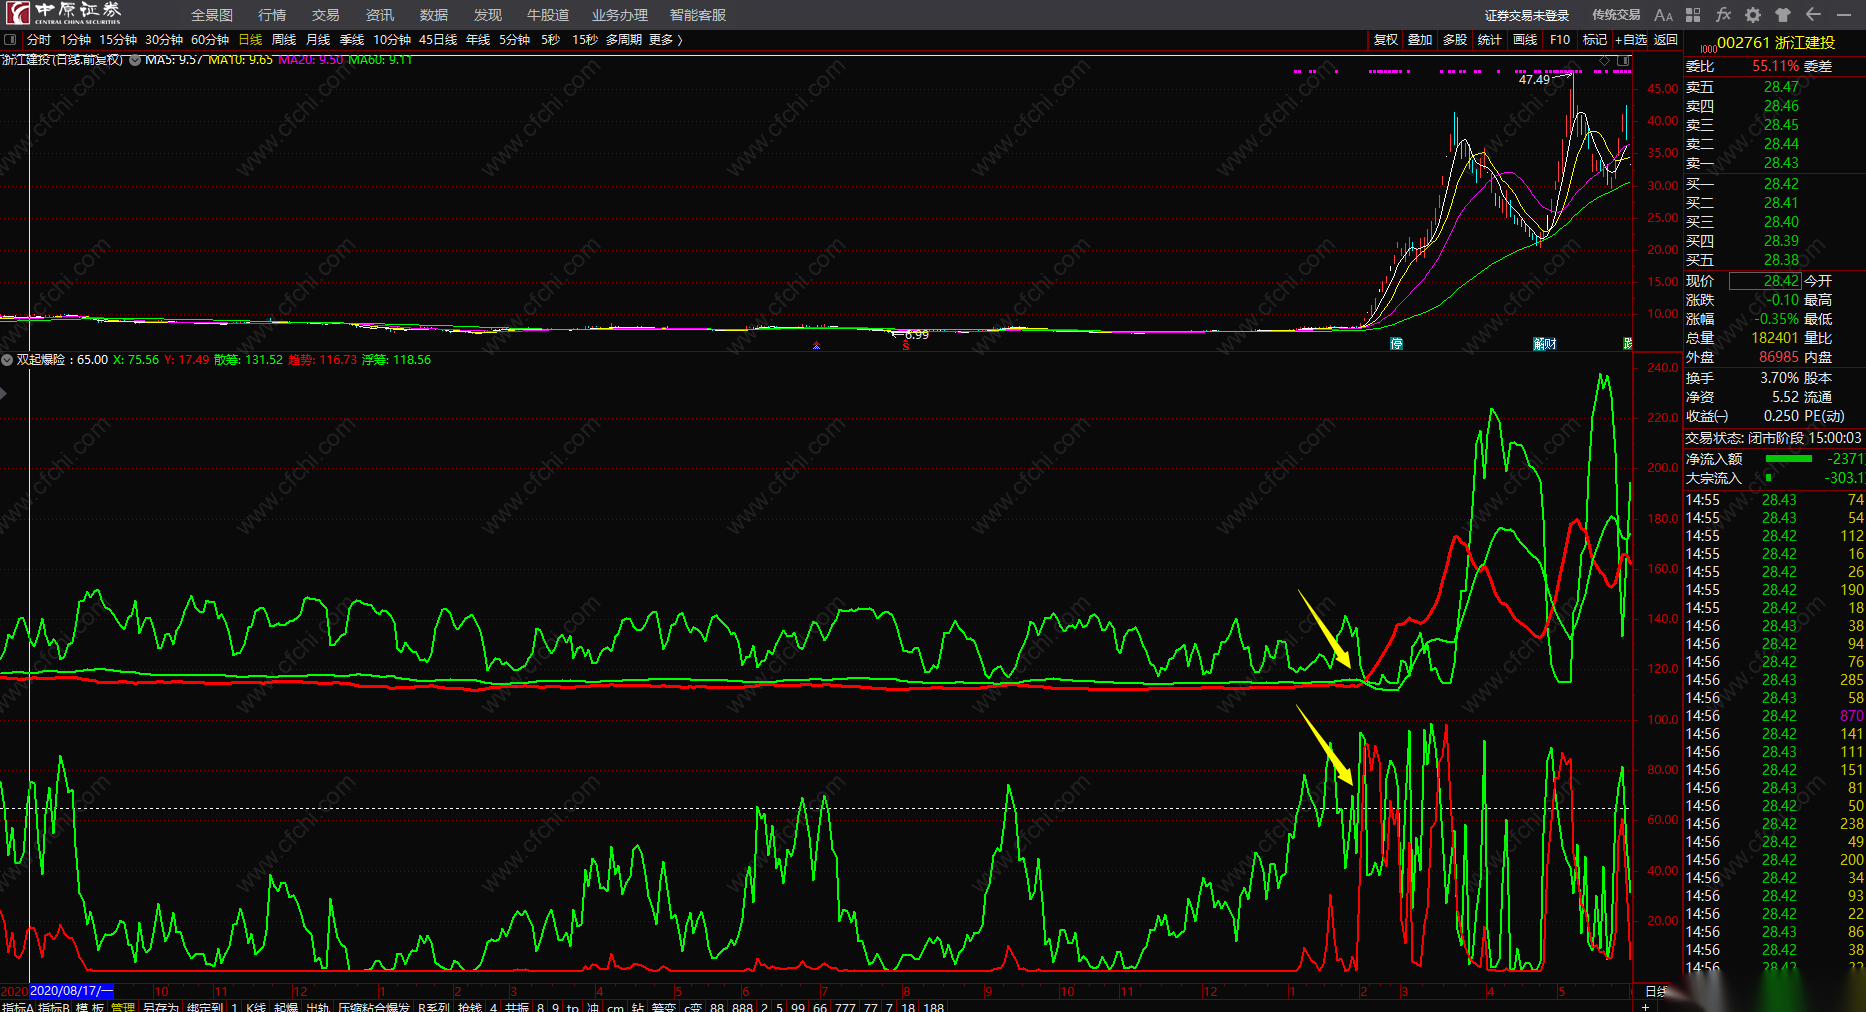Click the Central China Securities logo
Image resolution: width=1866 pixels, height=1012 pixels.
(x=64, y=13)
